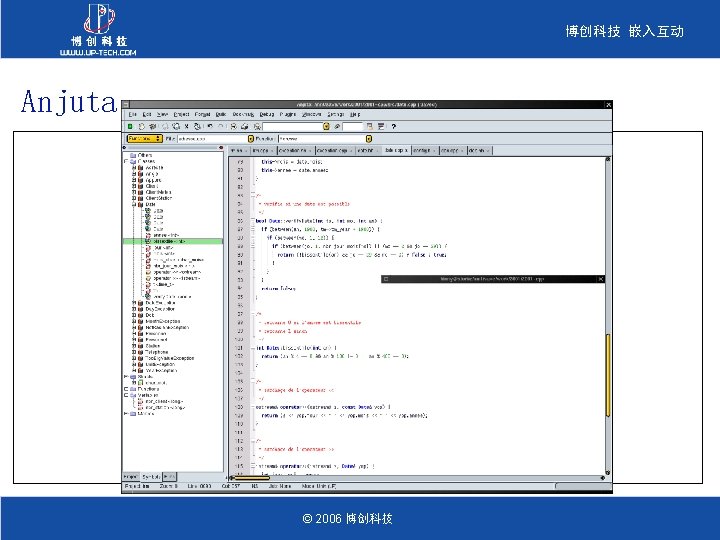The width and height of the screenshot is (720, 540).
Task: Open the View menu
Action: pyautogui.click(x=163, y=114)
